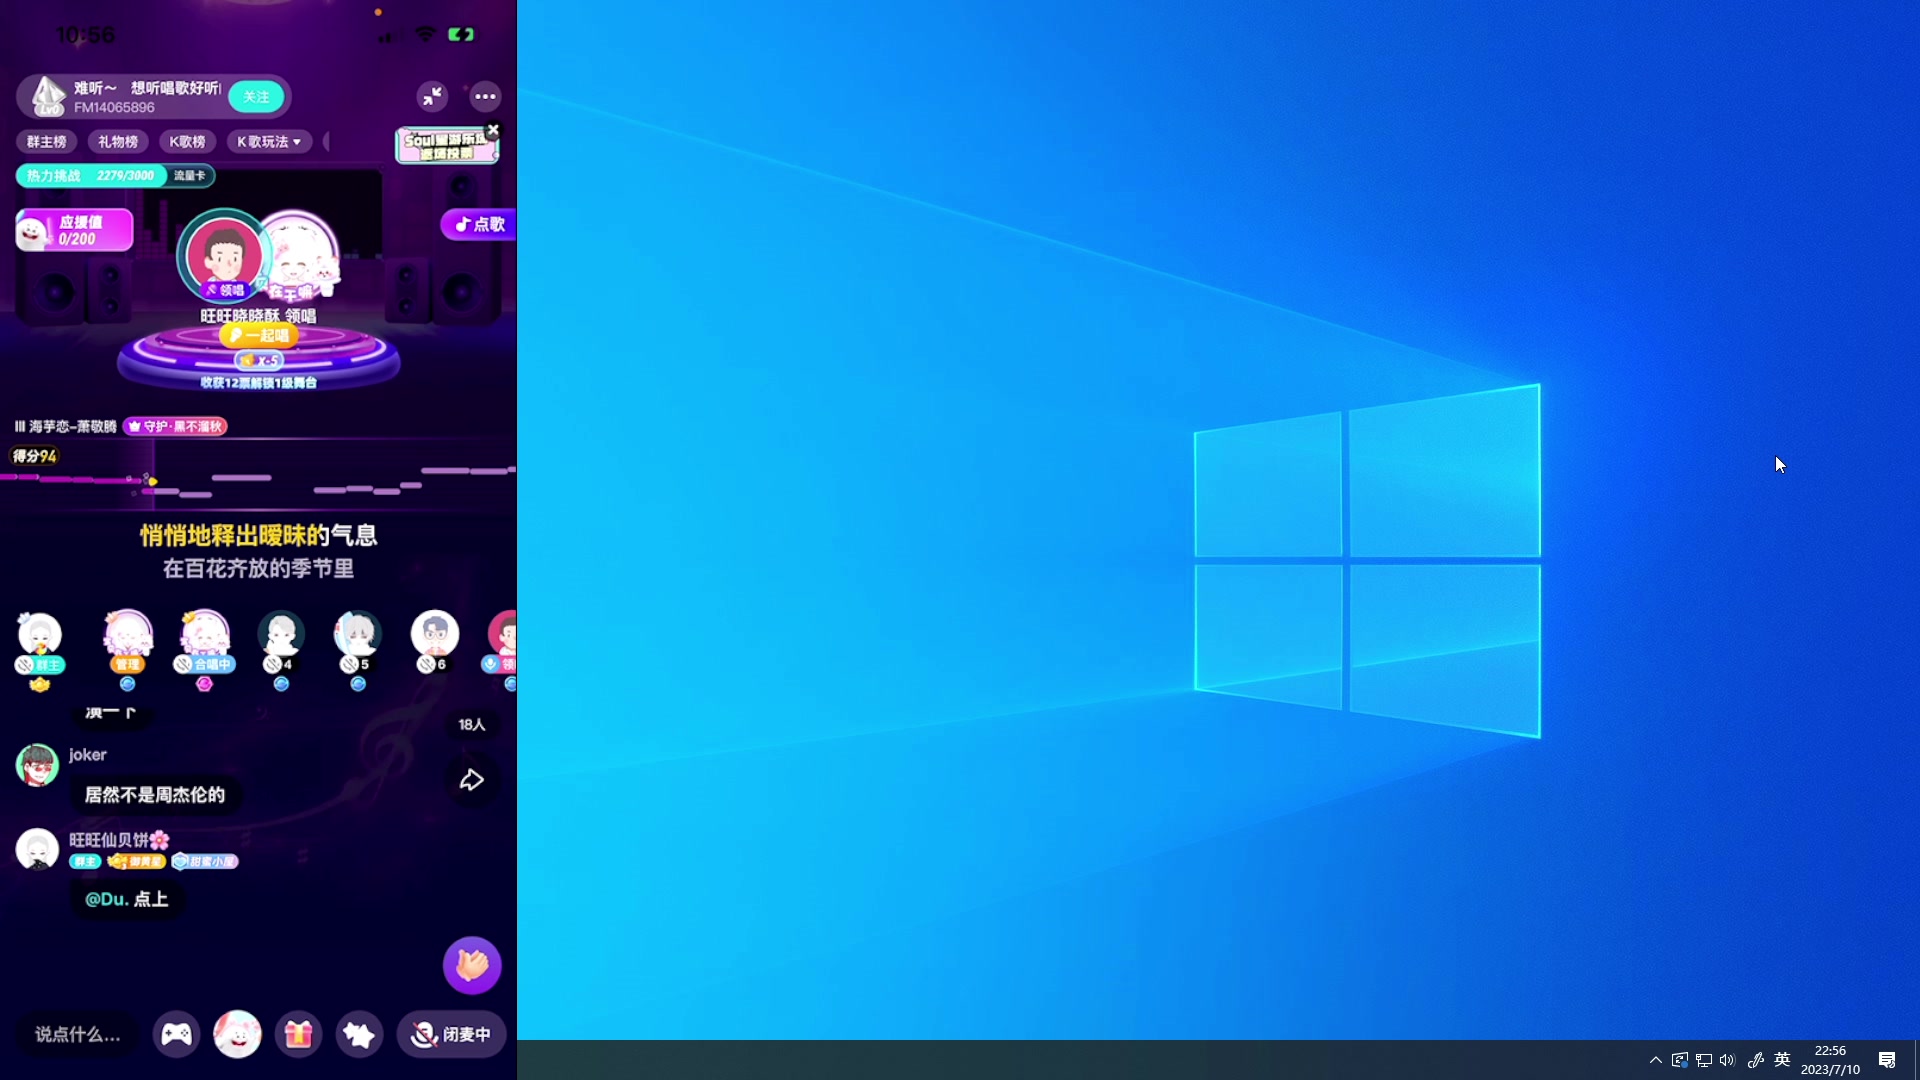Open the Soul星游乐场 voting banner

[x=446, y=147]
